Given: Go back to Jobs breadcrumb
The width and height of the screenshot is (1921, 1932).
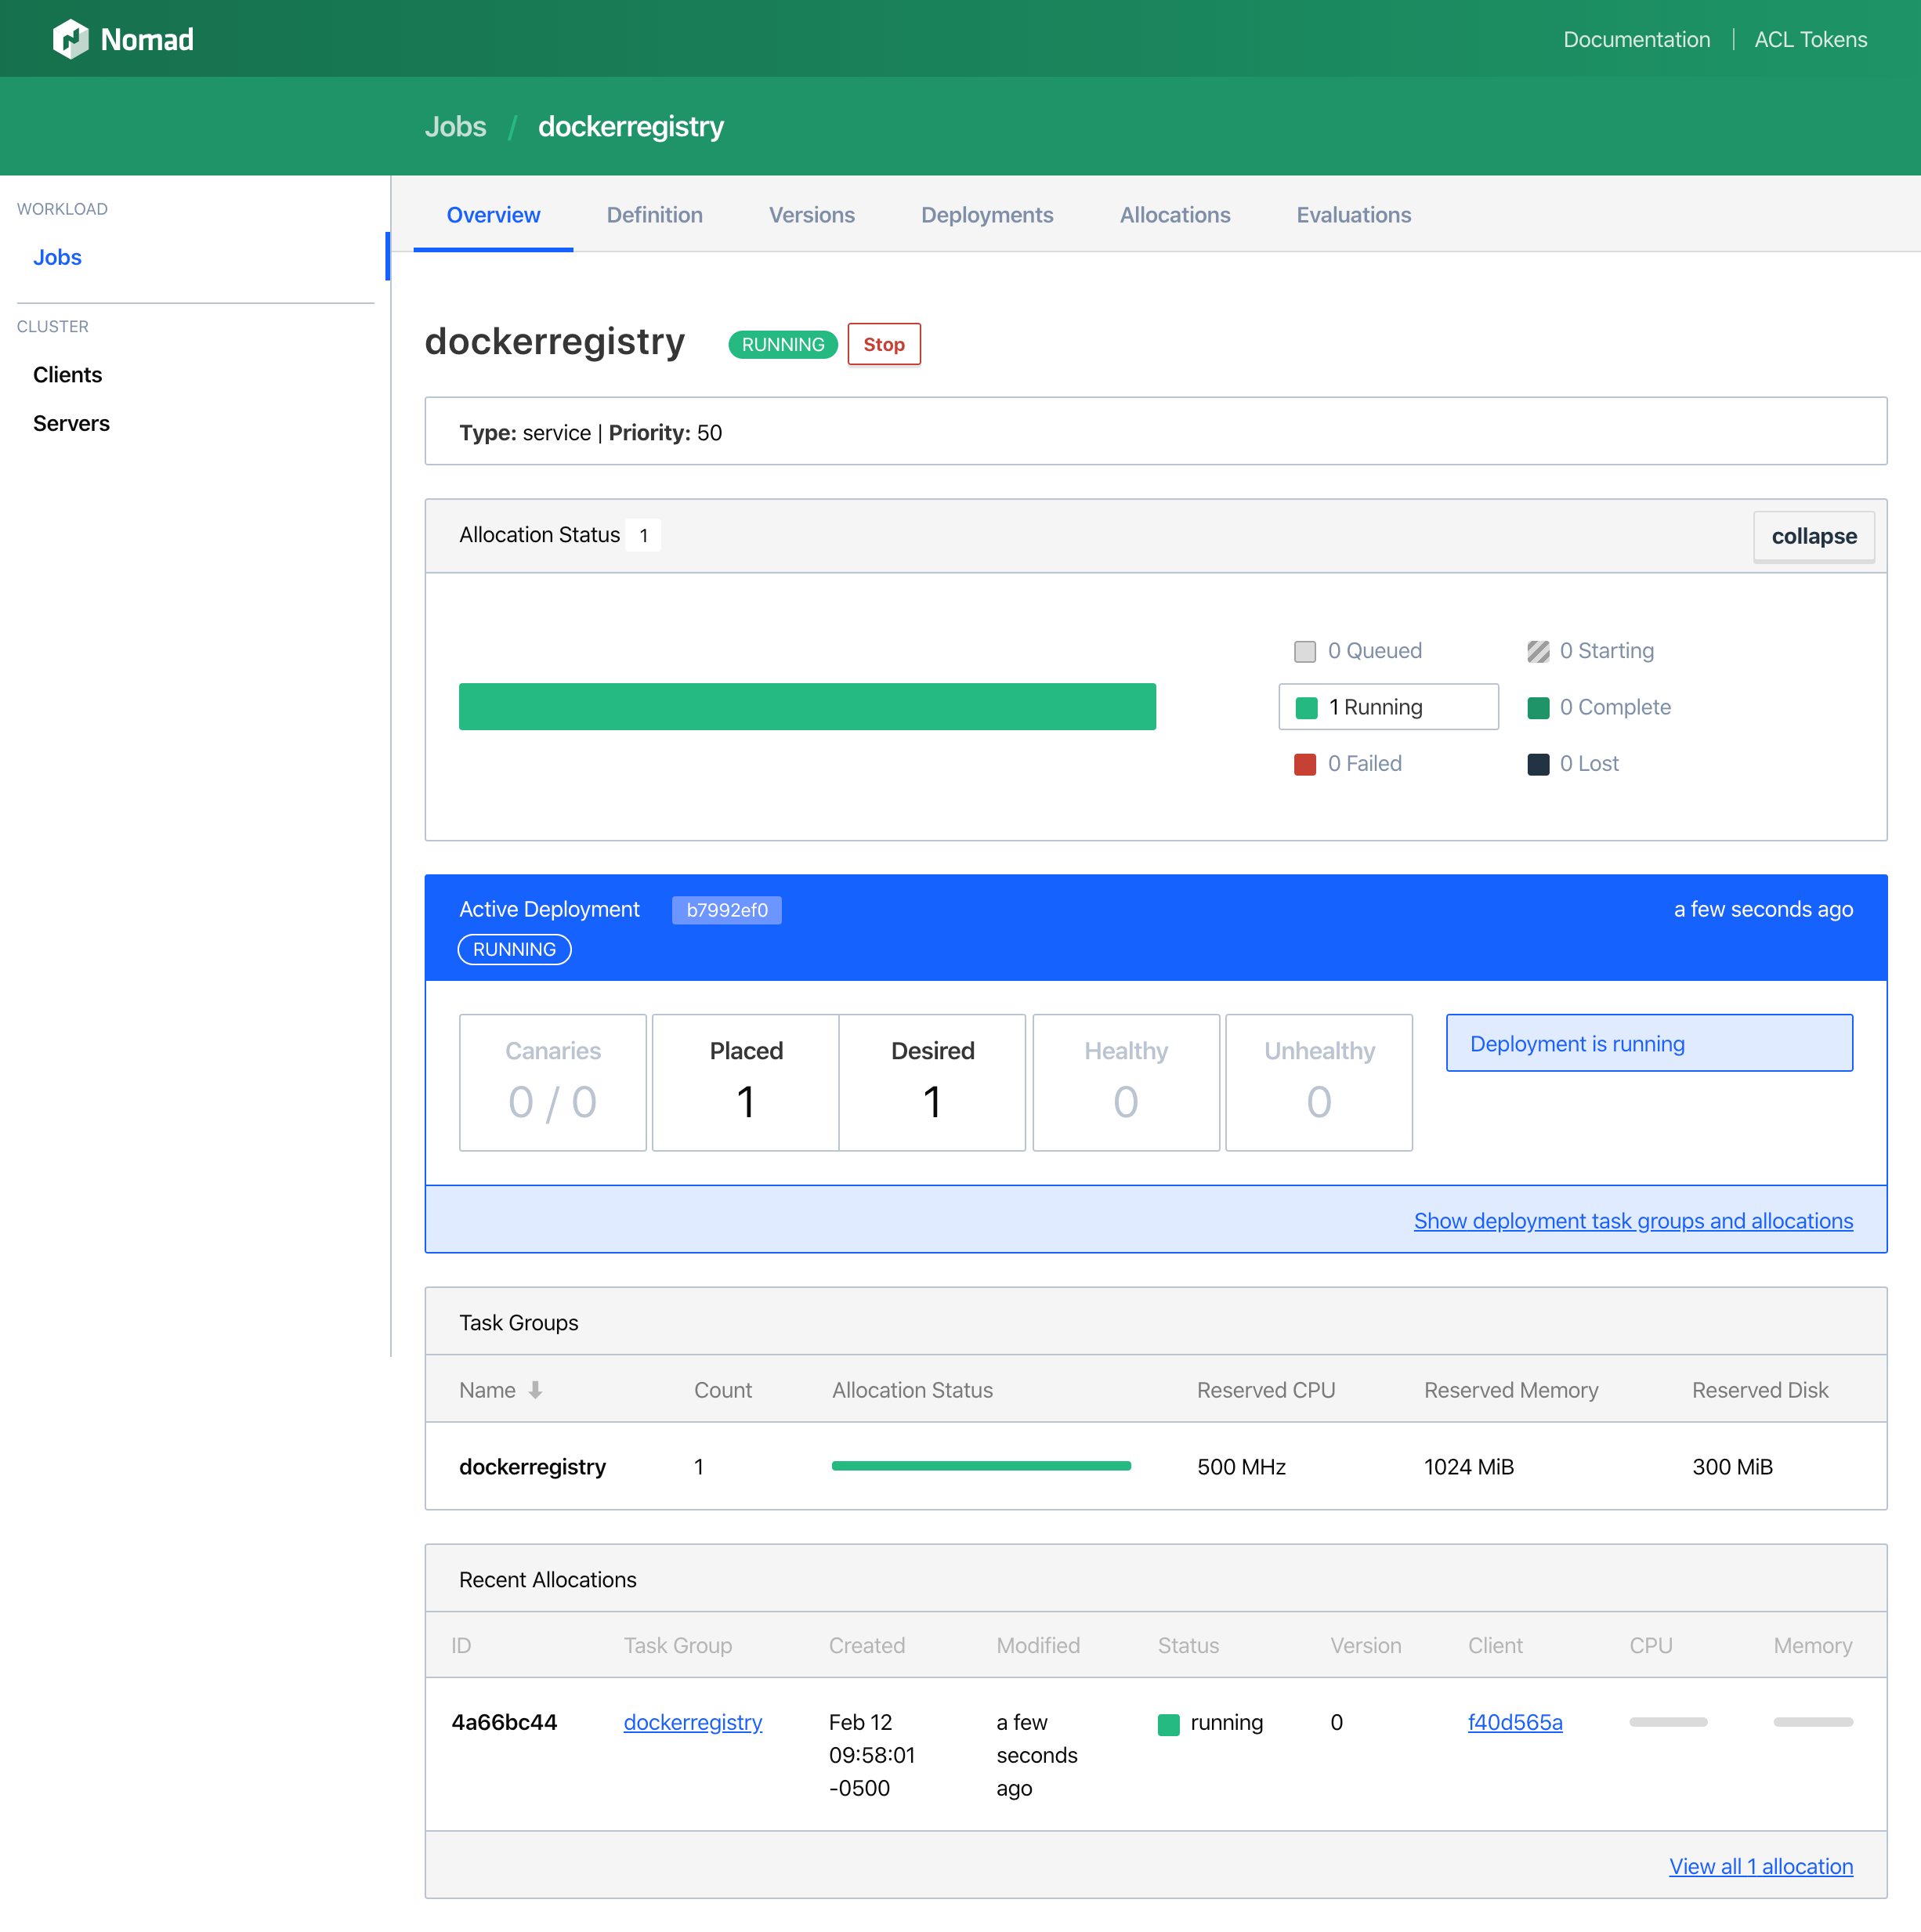Looking at the screenshot, I should (455, 126).
